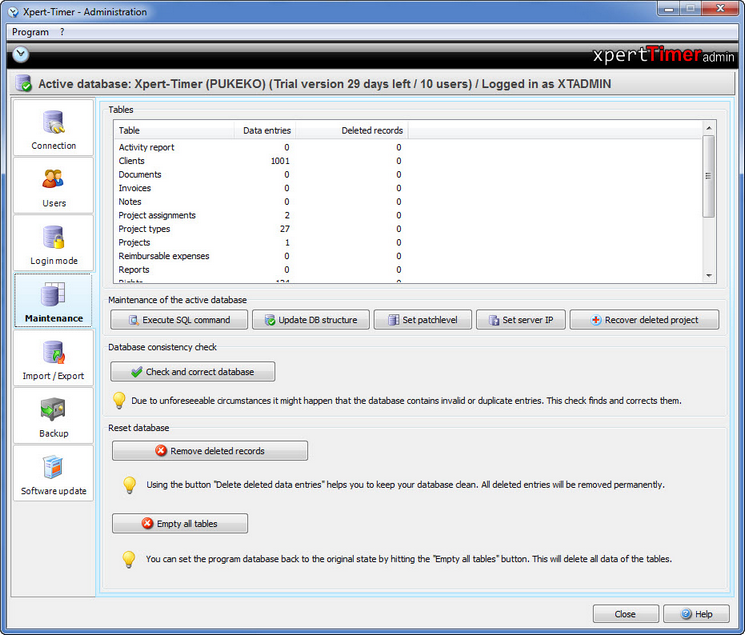Click the Xpert-Timer title bar app icon
This screenshot has width=745, height=635.
pos(13,12)
